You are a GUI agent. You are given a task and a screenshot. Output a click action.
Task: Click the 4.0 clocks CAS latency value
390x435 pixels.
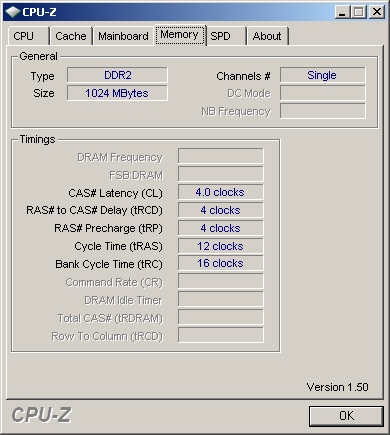221,192
